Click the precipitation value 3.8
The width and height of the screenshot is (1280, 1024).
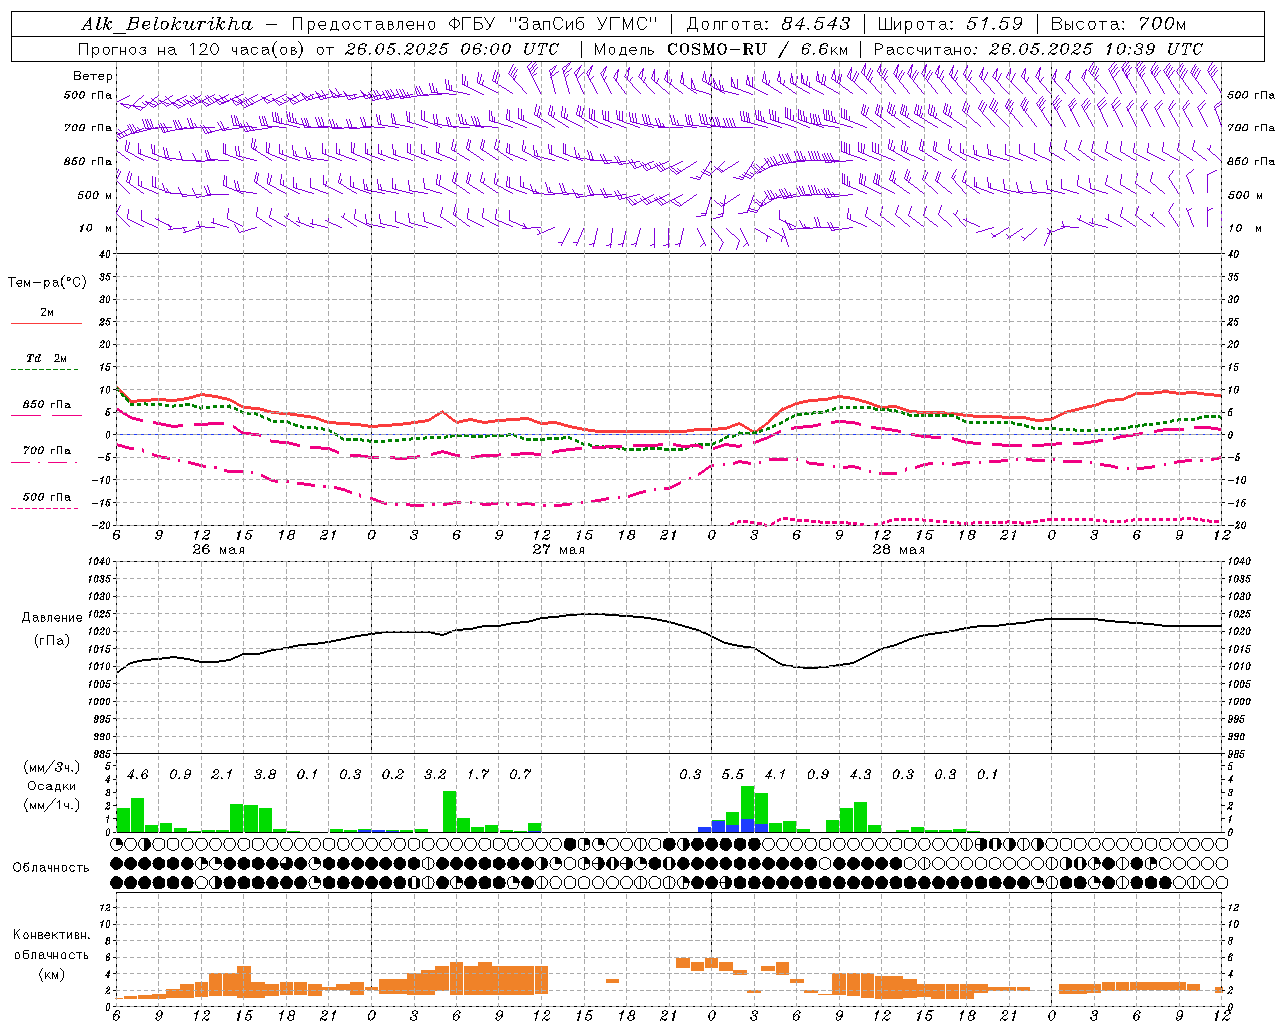[x=265, y=774]
